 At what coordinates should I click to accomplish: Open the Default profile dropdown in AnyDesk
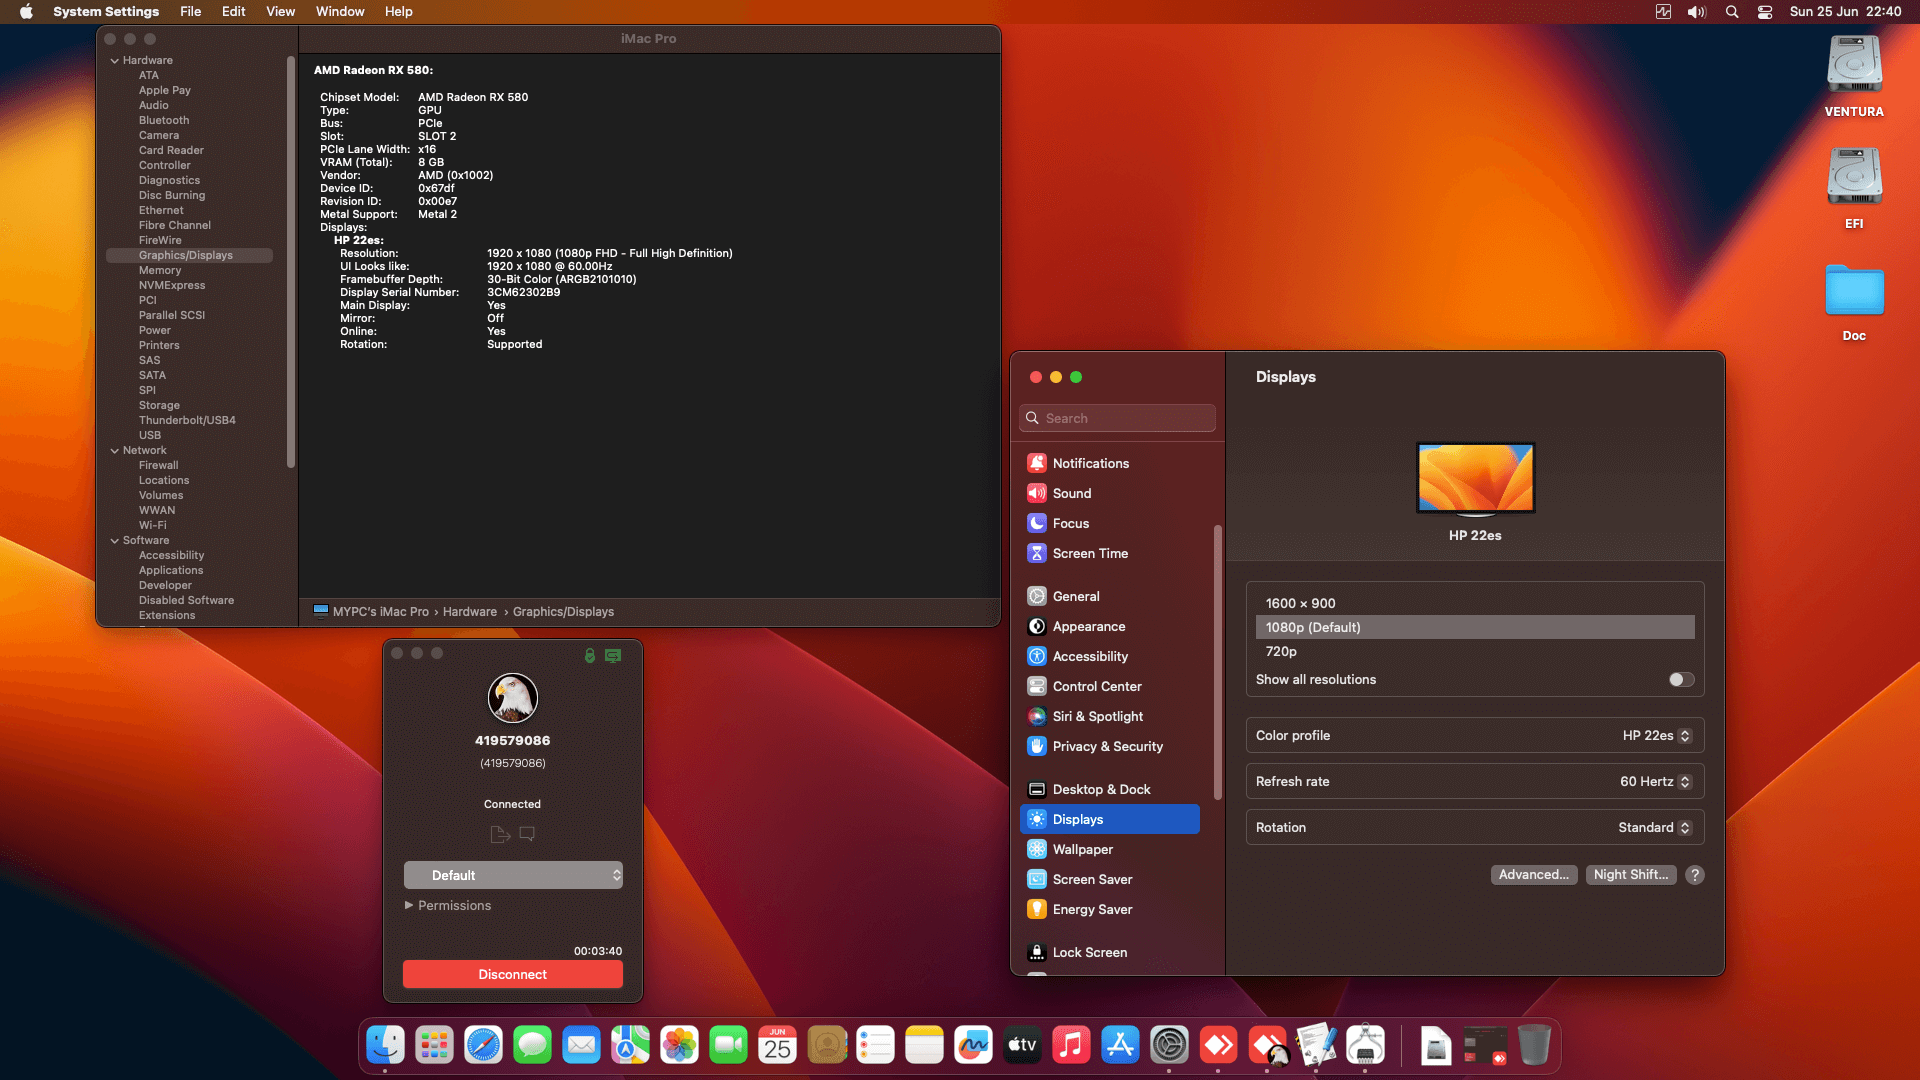tap(513, 875)
